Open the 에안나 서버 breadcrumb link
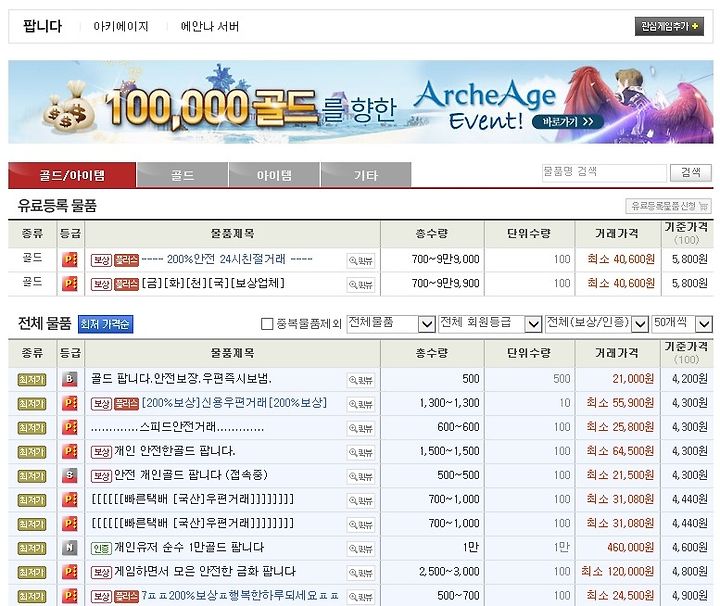Image resolution: width=720 pixels, height=606 pixels. [x=210, y=27]
